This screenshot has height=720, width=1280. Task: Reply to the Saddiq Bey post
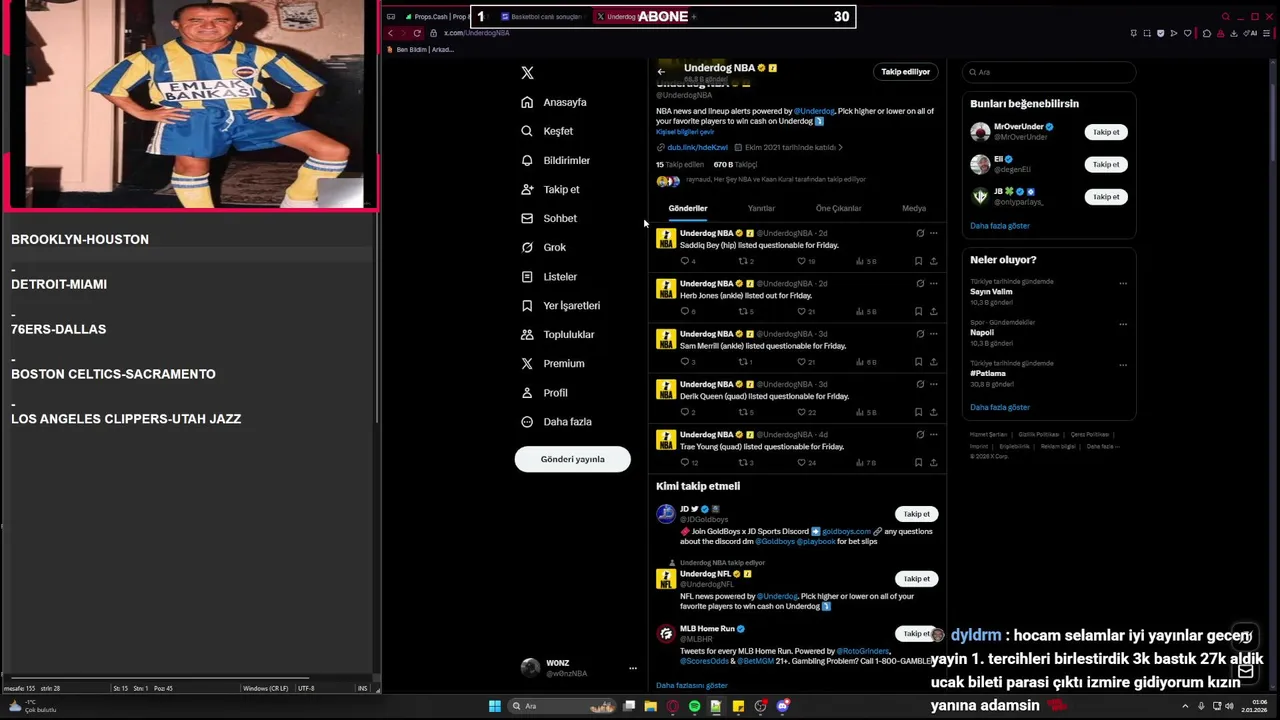[685, 261]
